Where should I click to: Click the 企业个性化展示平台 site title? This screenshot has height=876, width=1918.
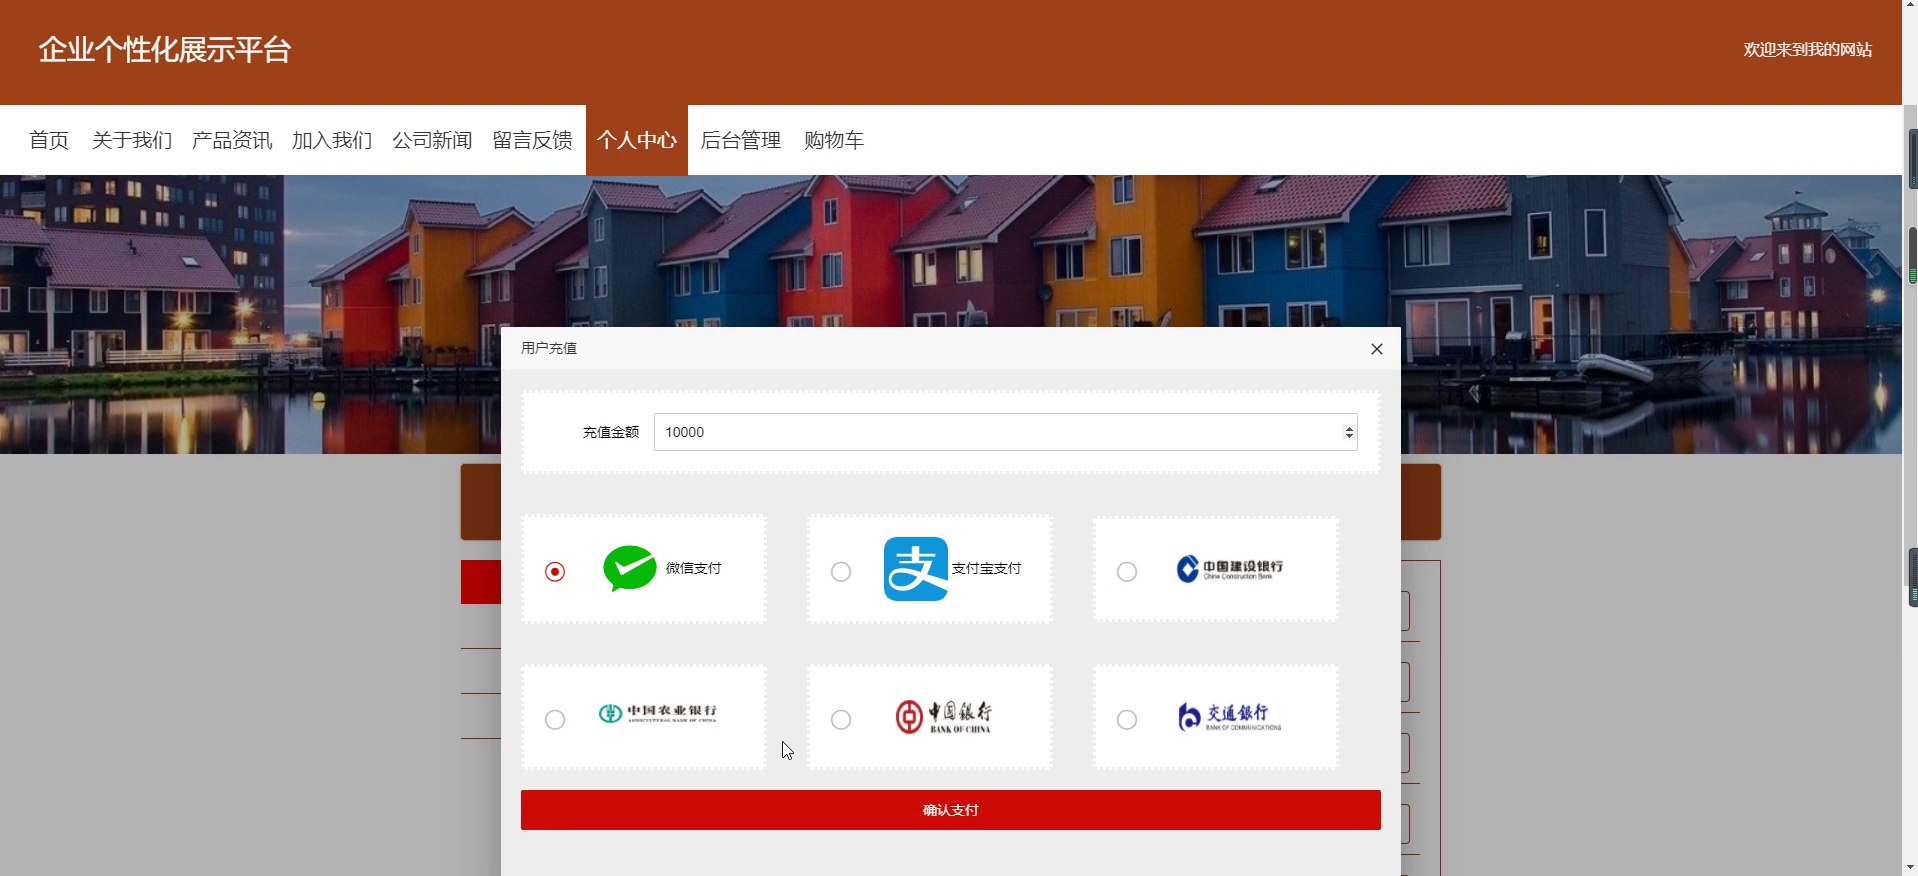(165, 50)
